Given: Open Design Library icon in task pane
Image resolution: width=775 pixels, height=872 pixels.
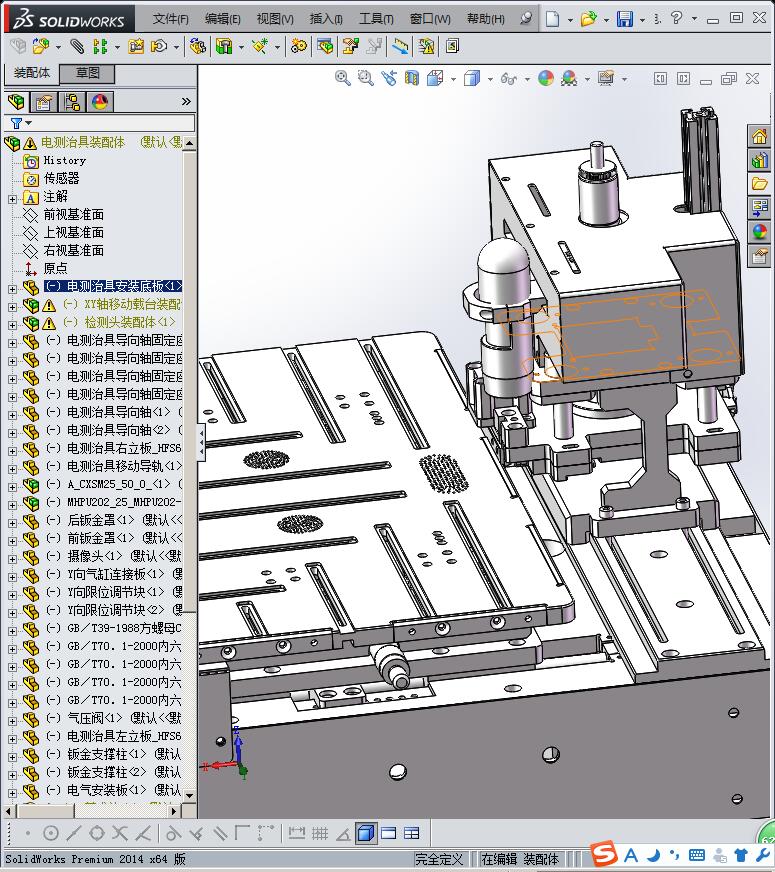Looking at the screenshot, I should tap(759, 161).
